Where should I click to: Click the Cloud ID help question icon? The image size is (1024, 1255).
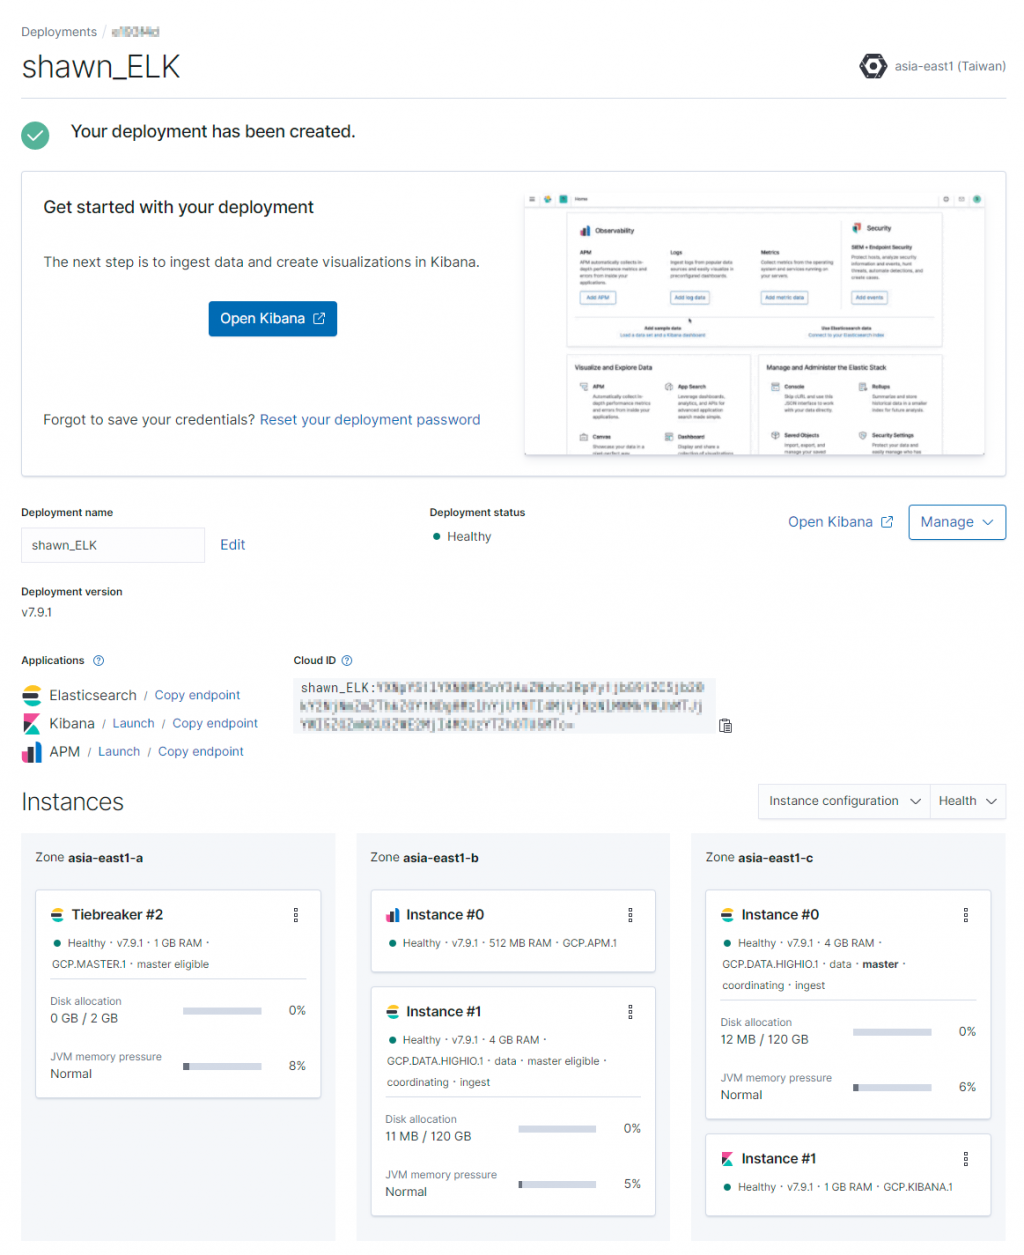[x=347, y=660]
